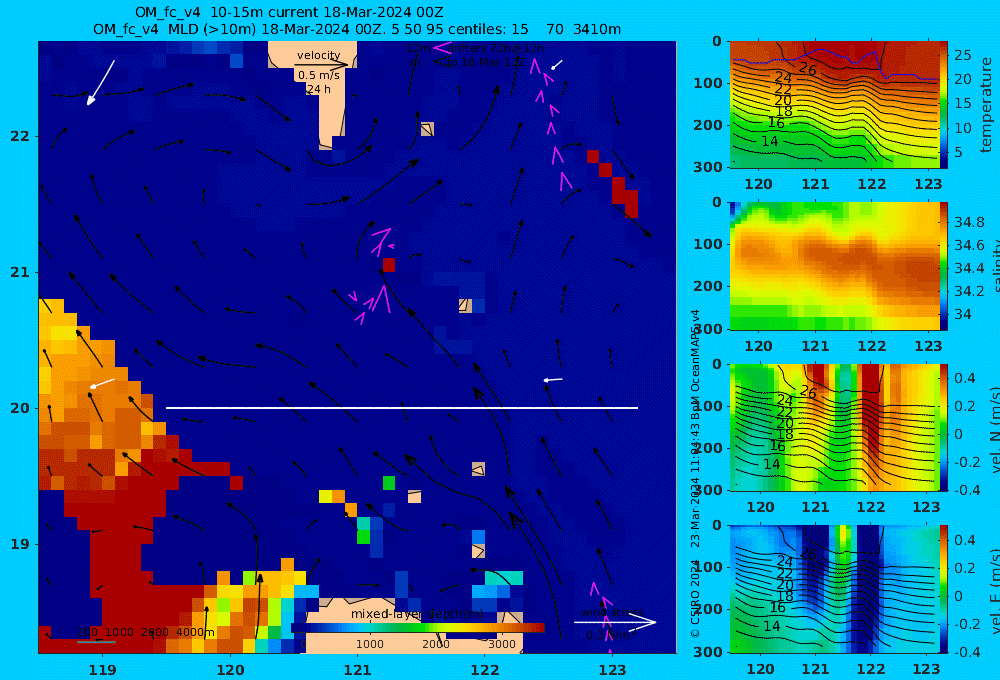Click longitude label 122 under main map
This screenshot has height=680, width=1000.
485,670
